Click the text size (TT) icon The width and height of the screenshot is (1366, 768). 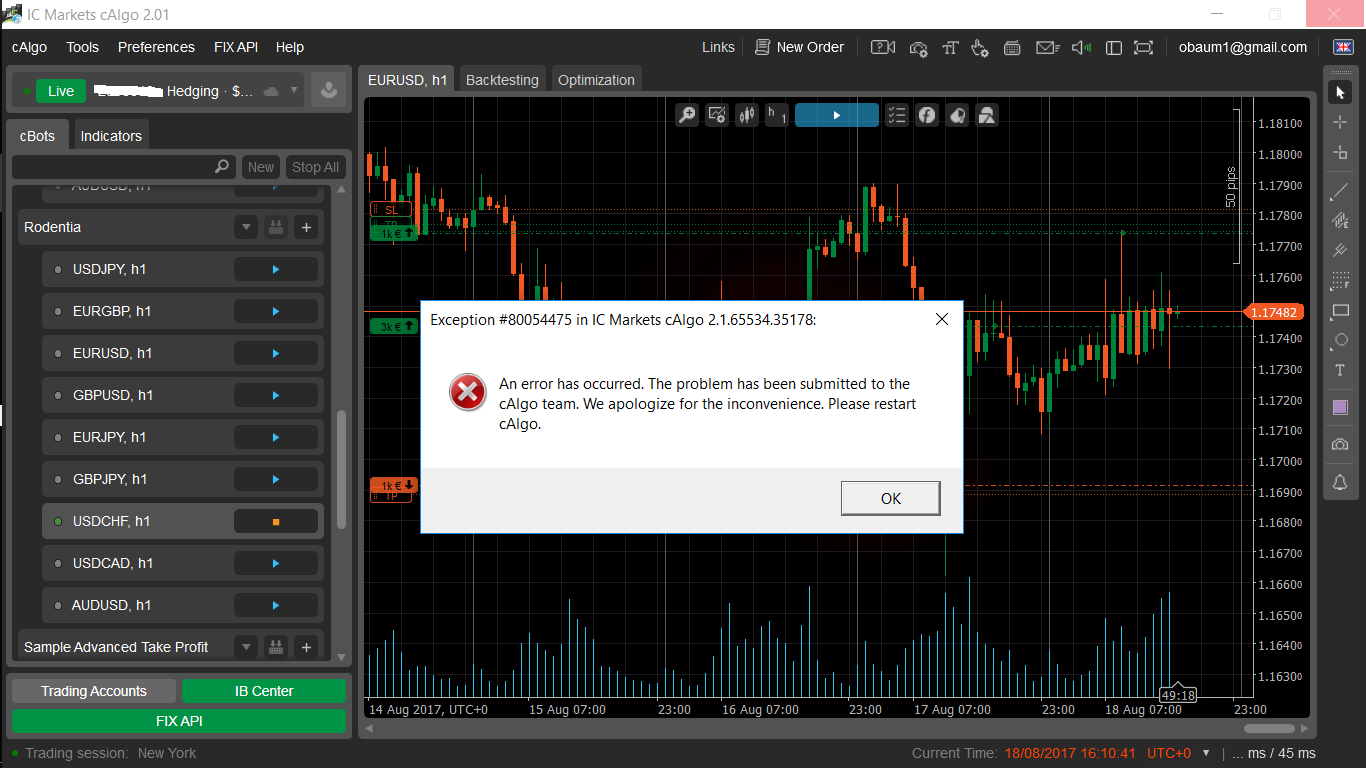pos(950,47)
